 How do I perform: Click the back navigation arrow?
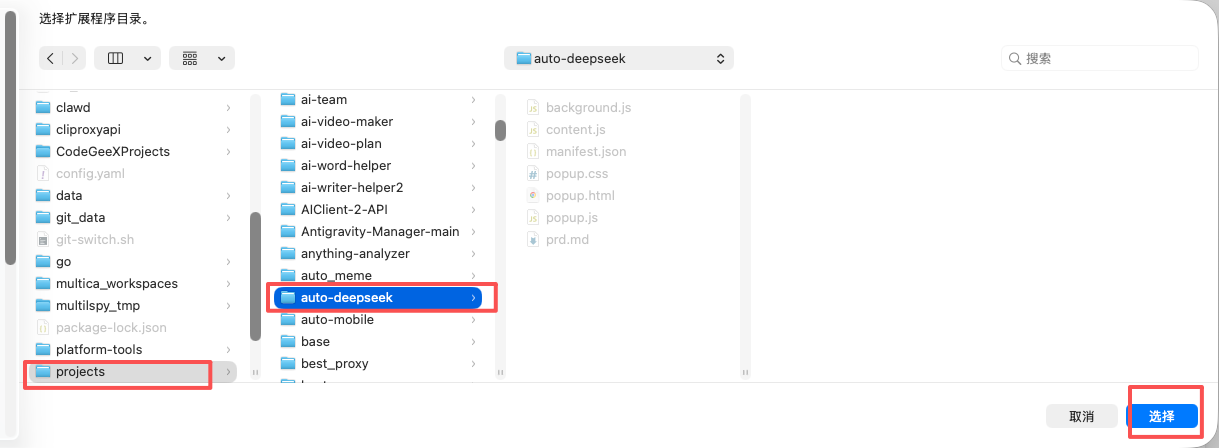(51, 59)
